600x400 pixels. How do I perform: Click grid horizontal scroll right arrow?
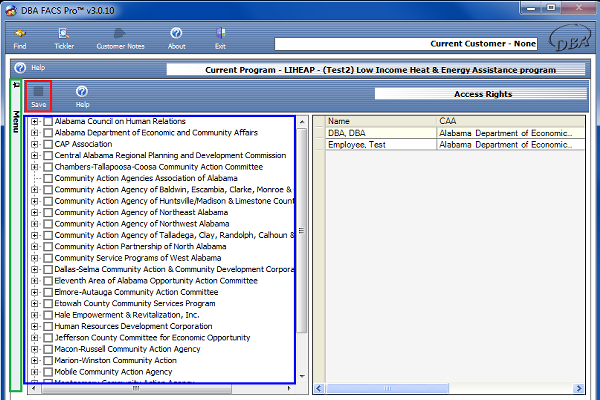point(579,389)
